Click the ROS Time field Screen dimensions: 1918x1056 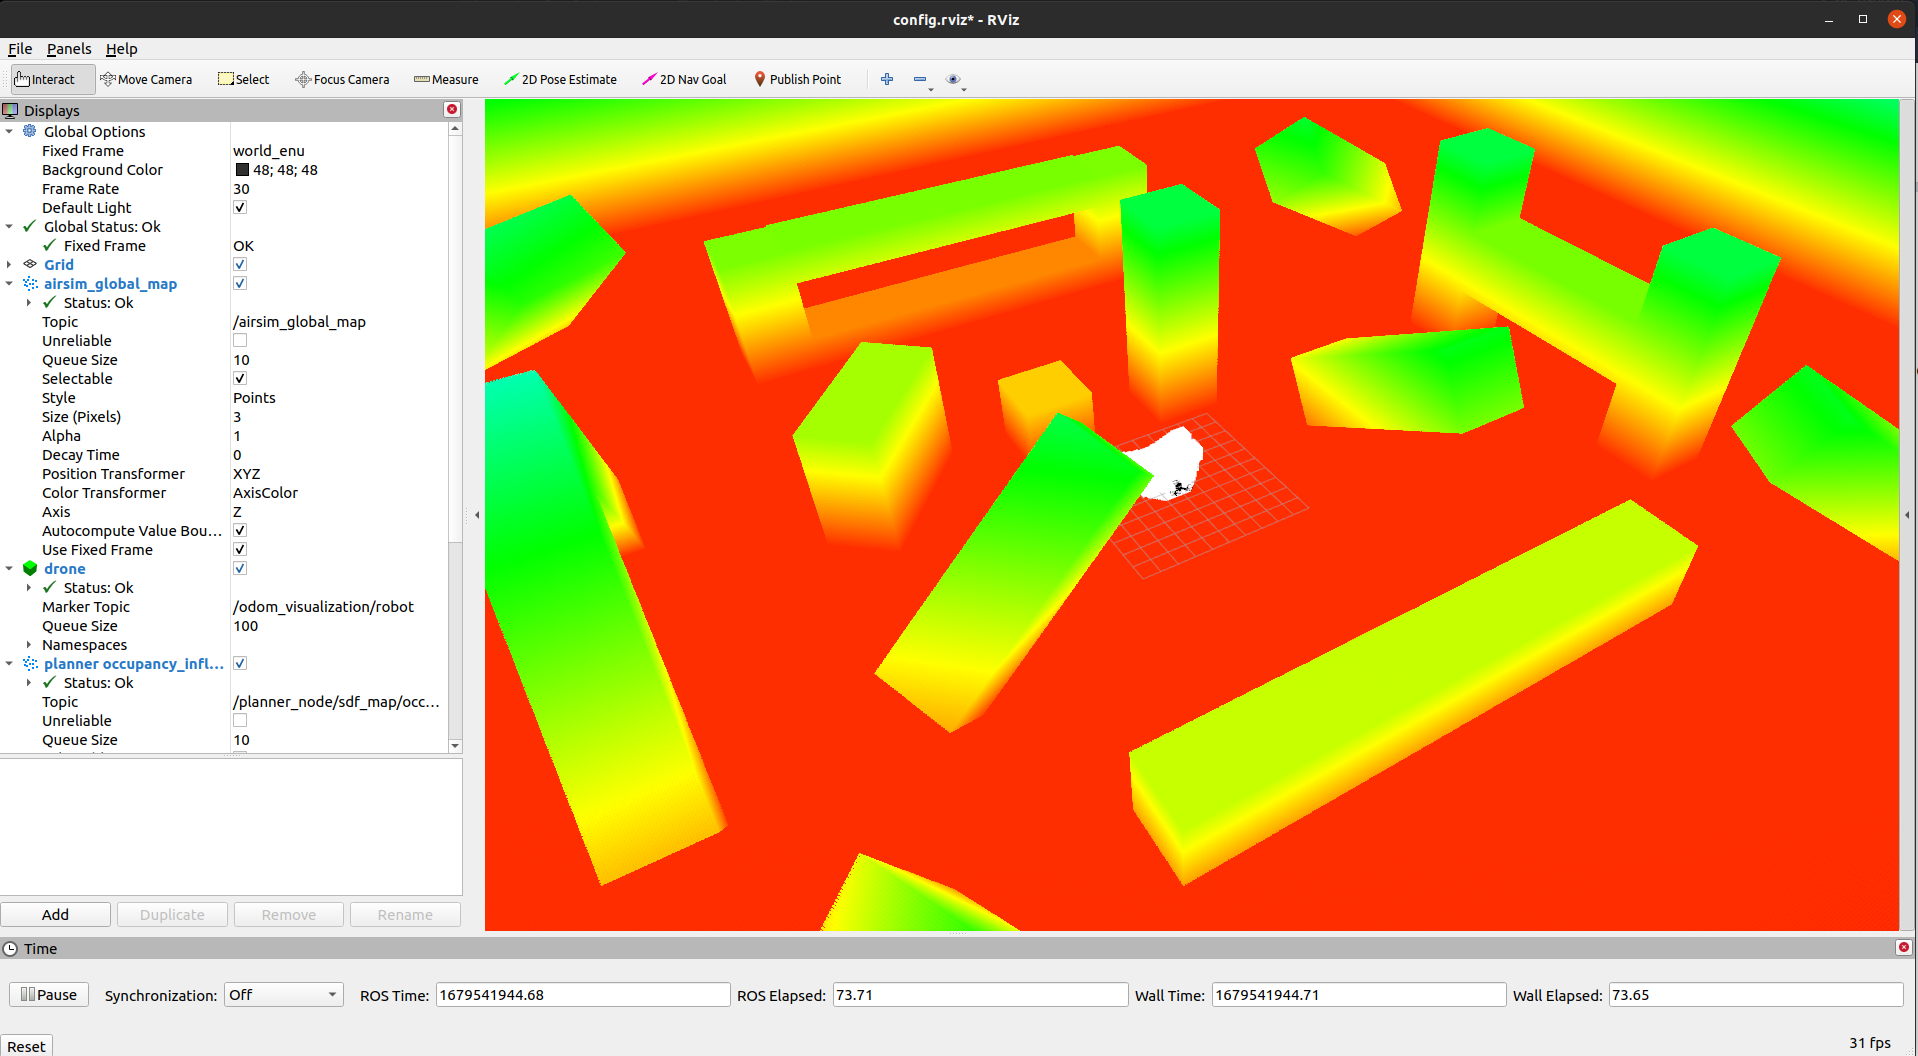point(583,994)
